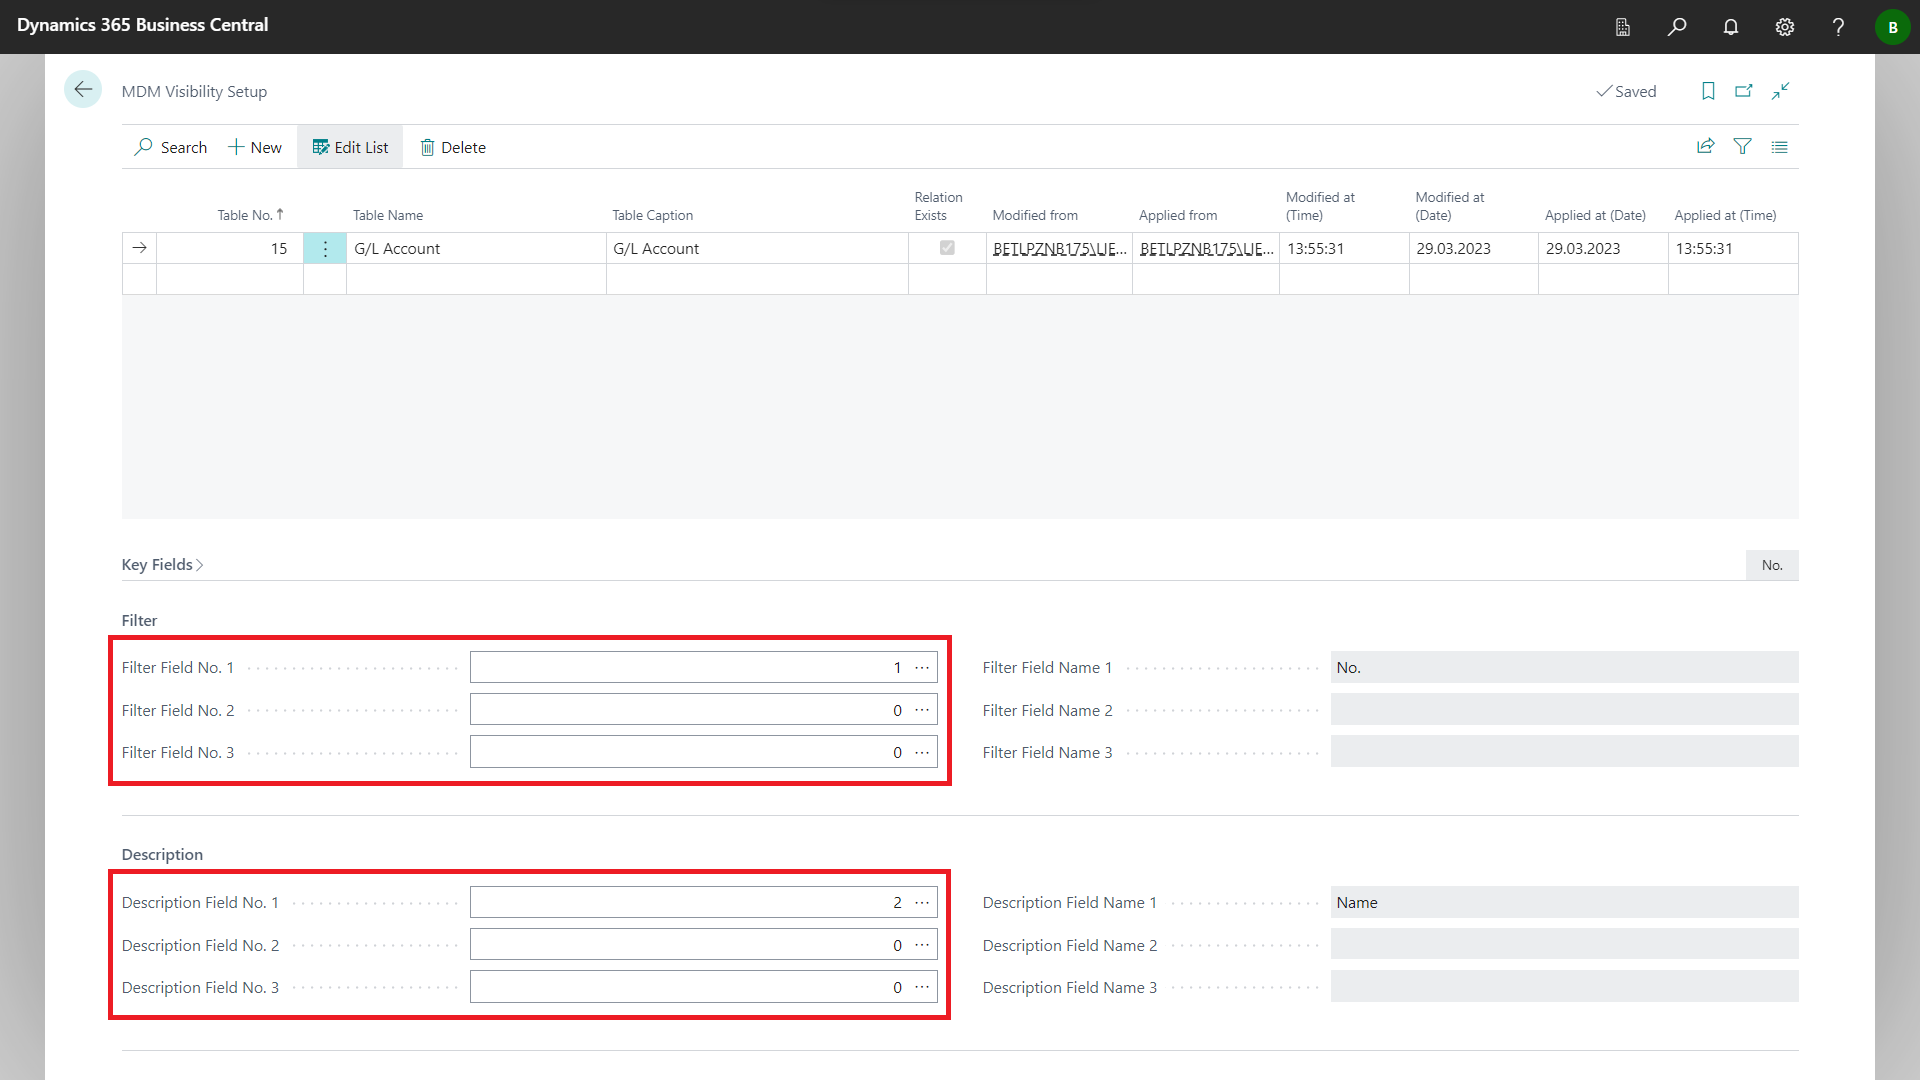This screenshot has height=1080, width=1920.
Task: Click the Dynamics 365 Business Central title
Action: [143, 25]
